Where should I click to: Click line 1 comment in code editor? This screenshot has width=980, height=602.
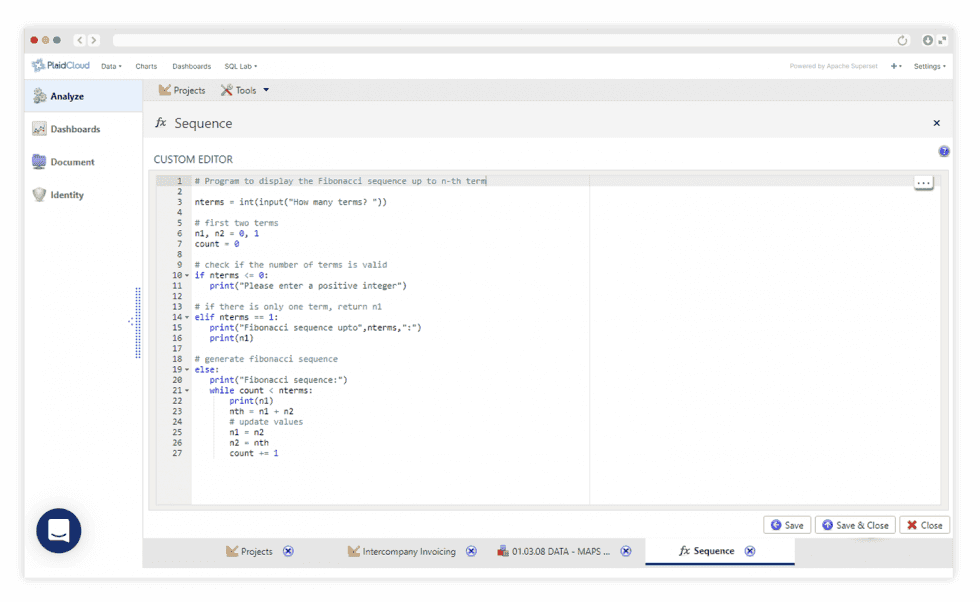coord(341,181)
